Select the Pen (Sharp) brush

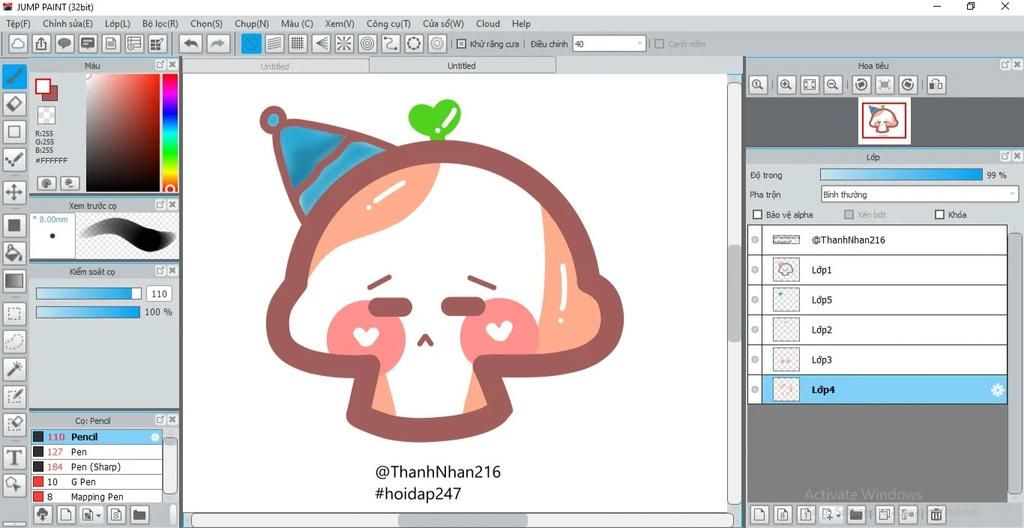coord(97,467)
